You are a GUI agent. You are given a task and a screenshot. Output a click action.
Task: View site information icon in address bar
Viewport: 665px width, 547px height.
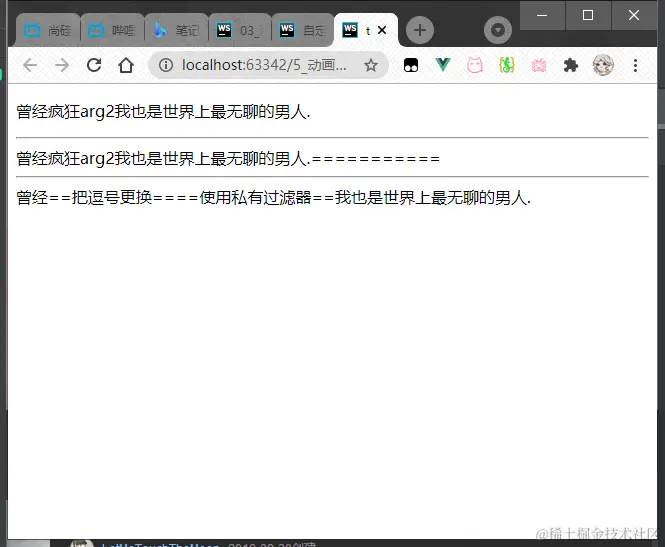(x=166, y=65)
